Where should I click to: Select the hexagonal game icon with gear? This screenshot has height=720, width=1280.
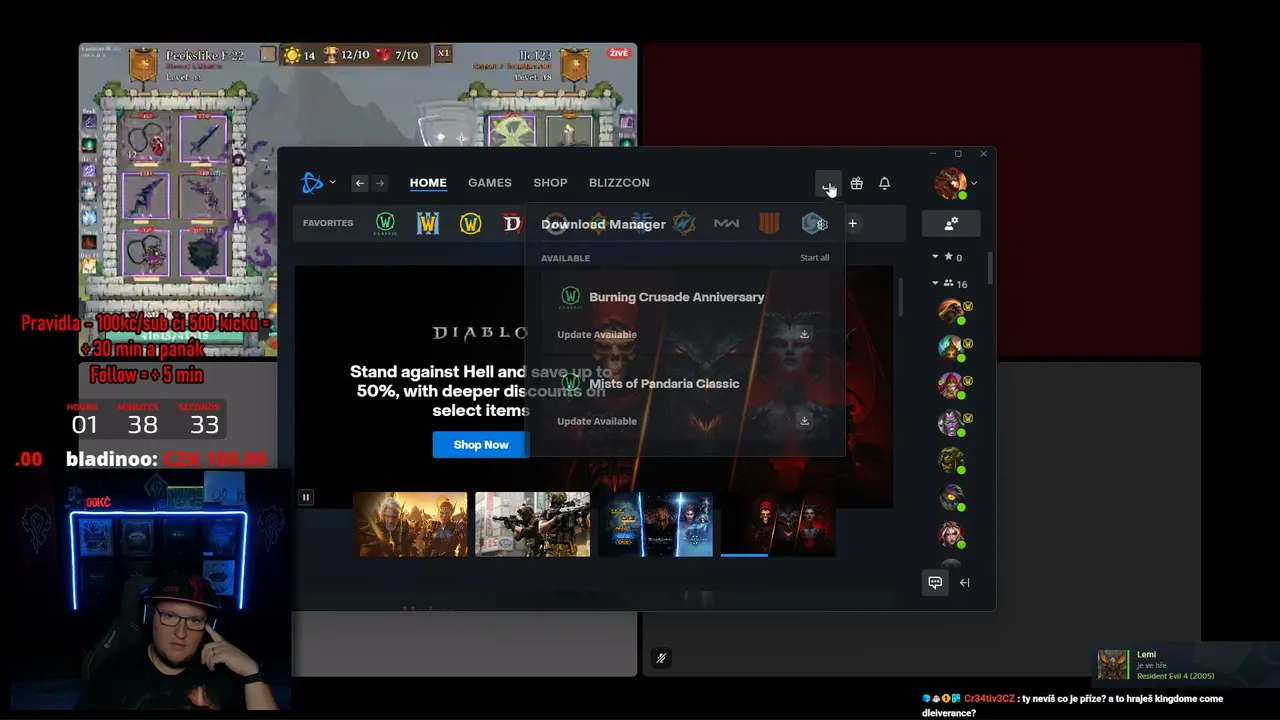pos(814,223)
